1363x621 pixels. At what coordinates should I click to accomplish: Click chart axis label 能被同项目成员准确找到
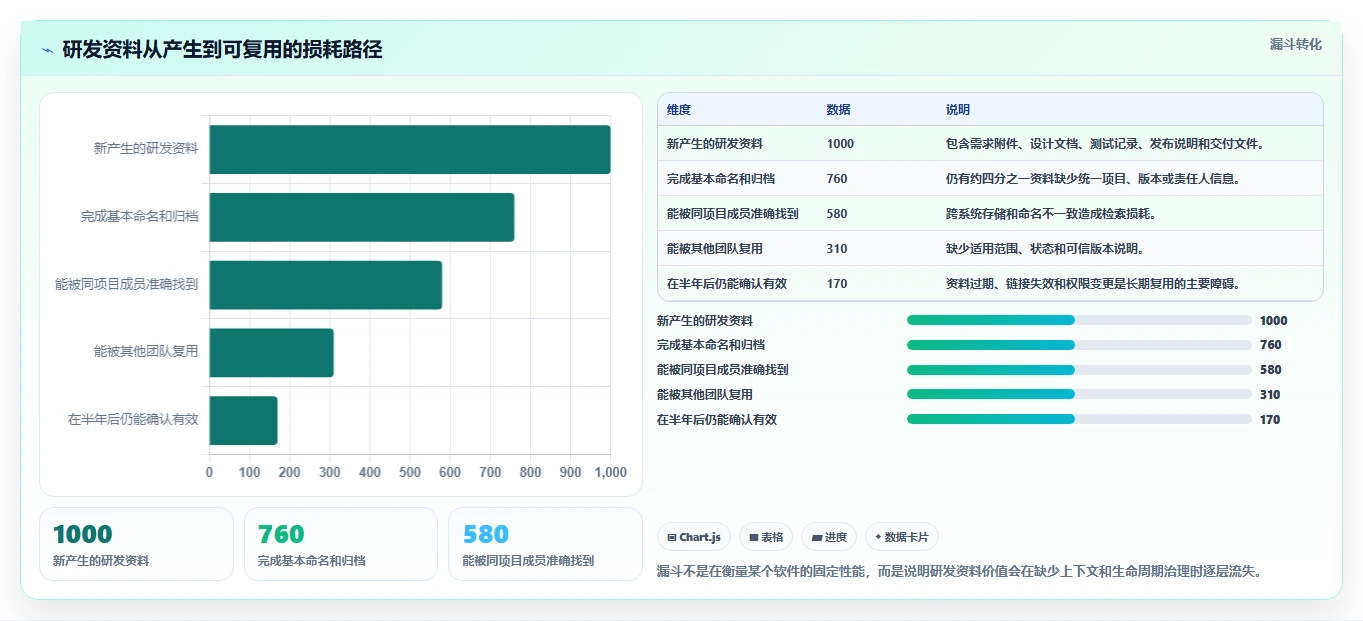click(x=127, y=285)
